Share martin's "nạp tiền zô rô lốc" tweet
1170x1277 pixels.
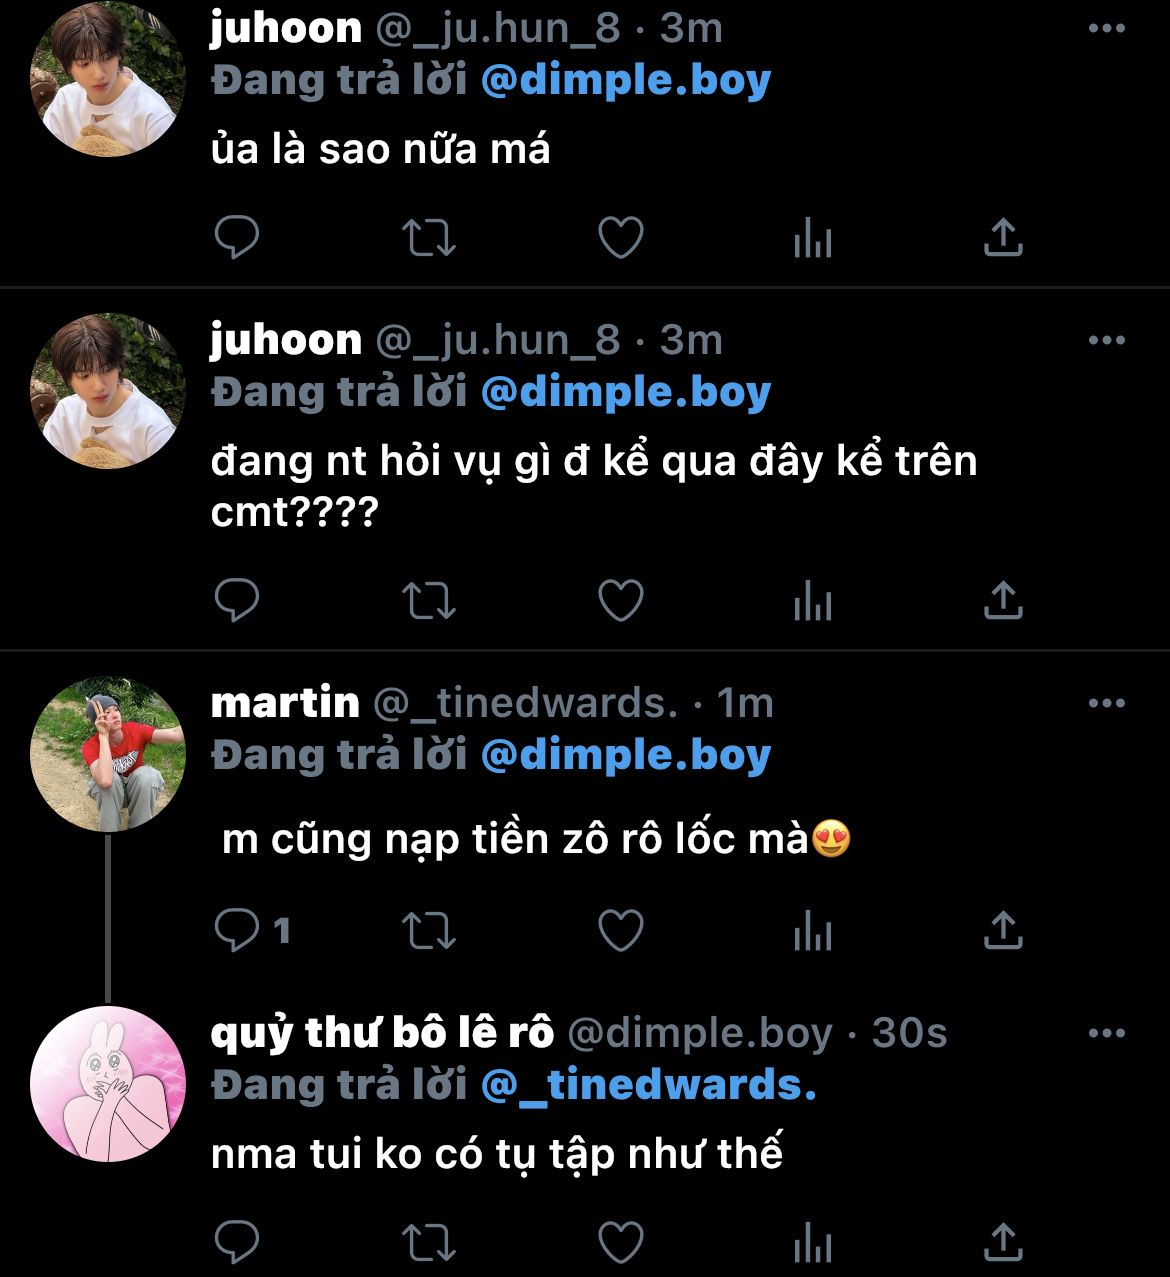pos(1003,931)
